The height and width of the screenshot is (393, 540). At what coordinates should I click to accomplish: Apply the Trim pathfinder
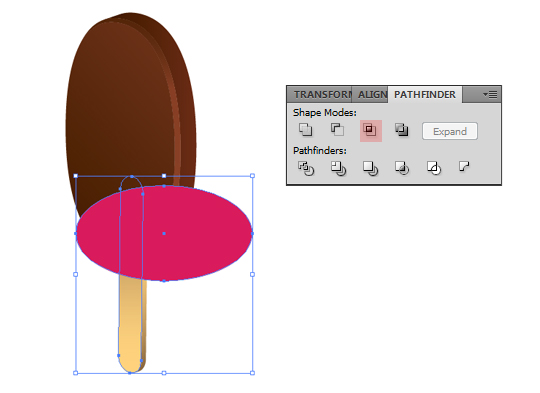[338, 168]
